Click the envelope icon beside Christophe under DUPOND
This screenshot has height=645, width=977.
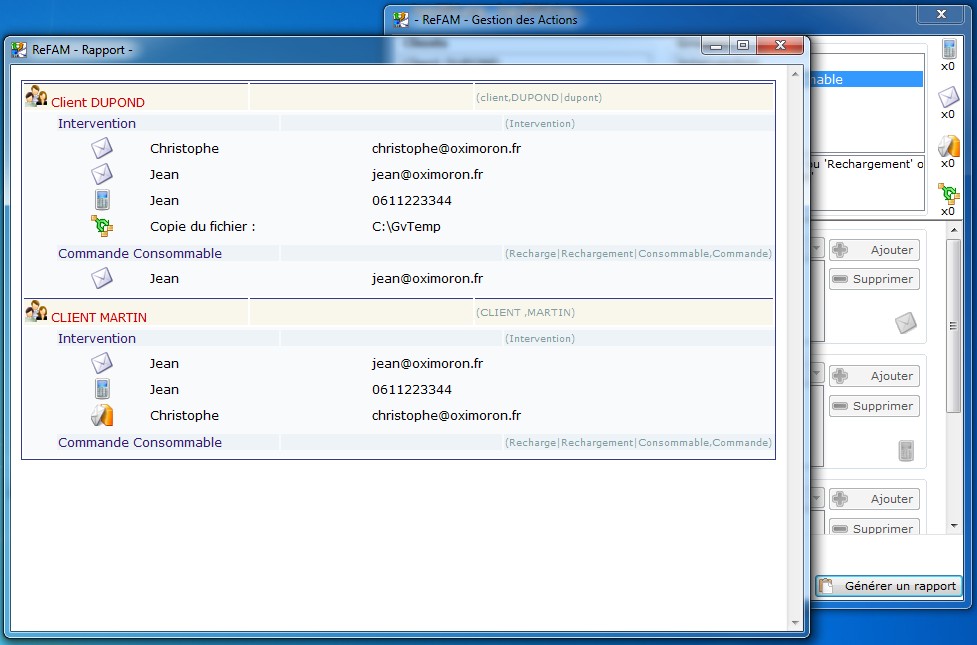102,148
